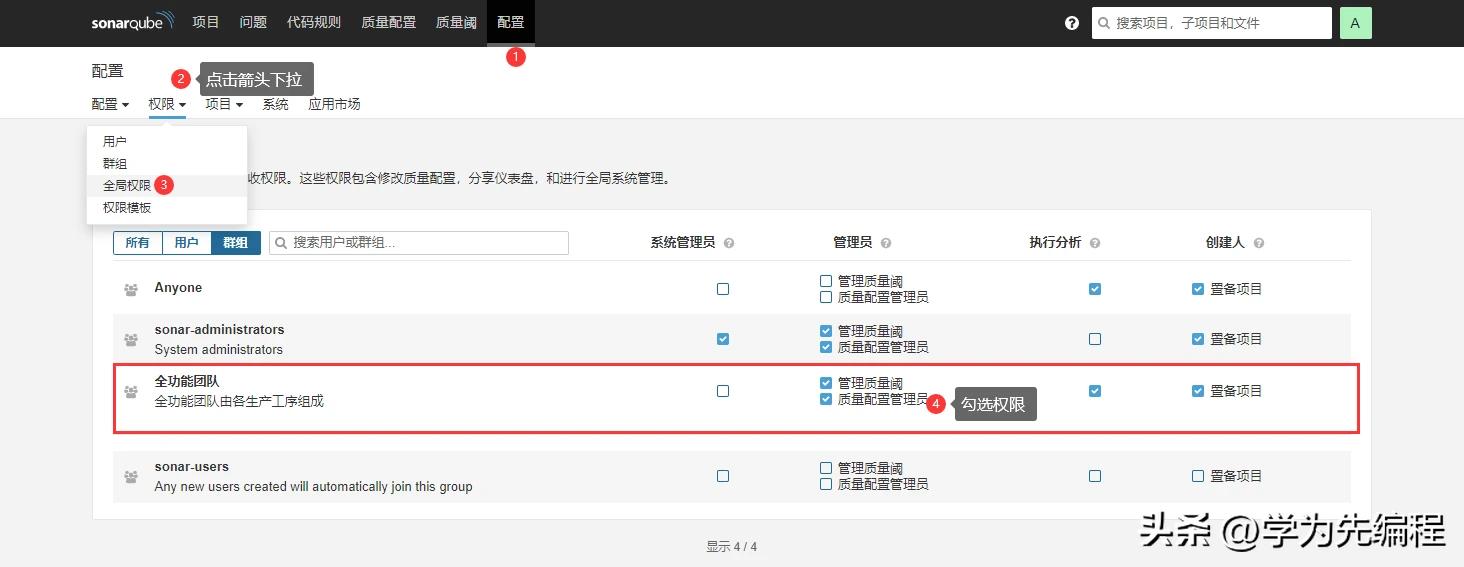1464x567 pixels.
Task: Uncheck 执行分析 for 全功能团队
Action: click(1095, 391)
